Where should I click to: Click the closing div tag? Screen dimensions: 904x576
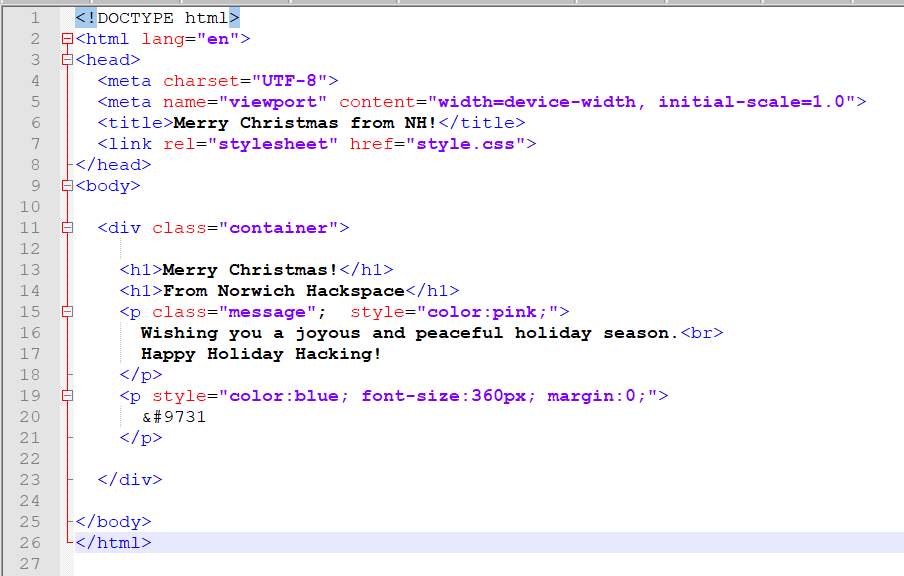[130, 480]
